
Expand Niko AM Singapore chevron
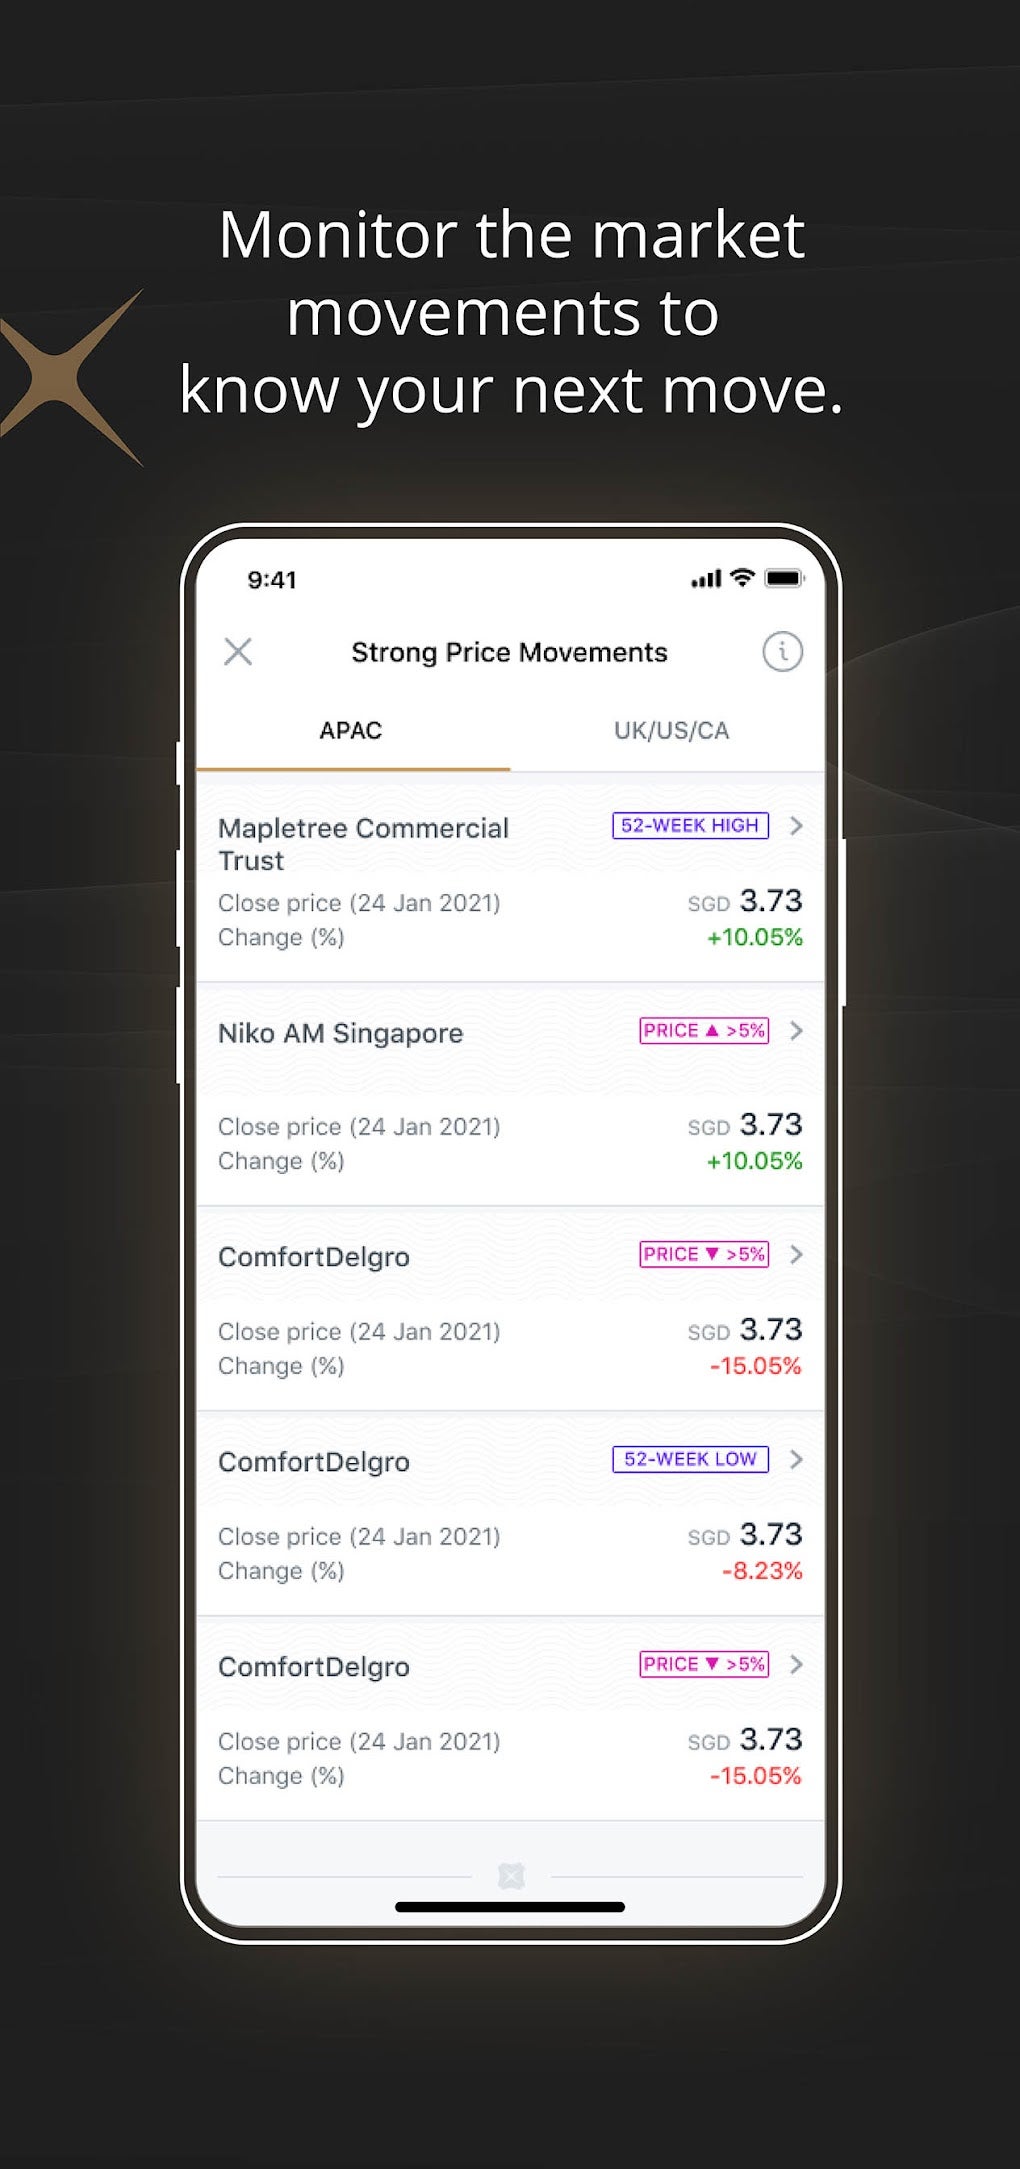coord(796,1031)
